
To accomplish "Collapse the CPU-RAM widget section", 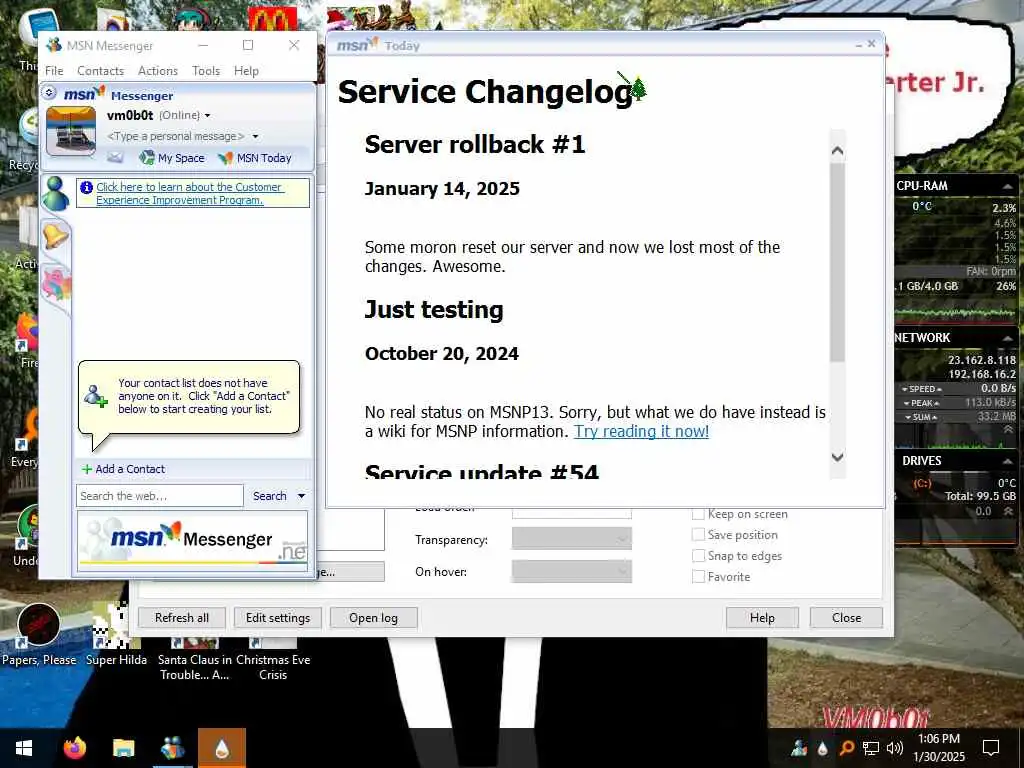I will click(1007, 187).
